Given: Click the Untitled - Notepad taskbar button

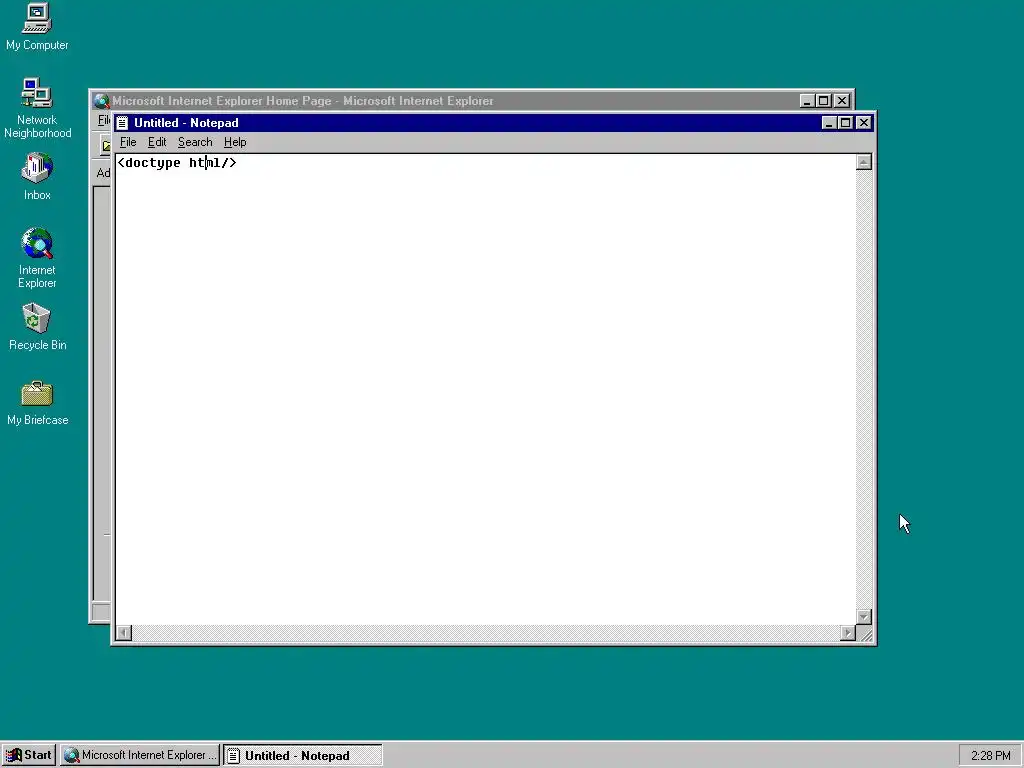Looking at the screenshot, I should point(302,756).
